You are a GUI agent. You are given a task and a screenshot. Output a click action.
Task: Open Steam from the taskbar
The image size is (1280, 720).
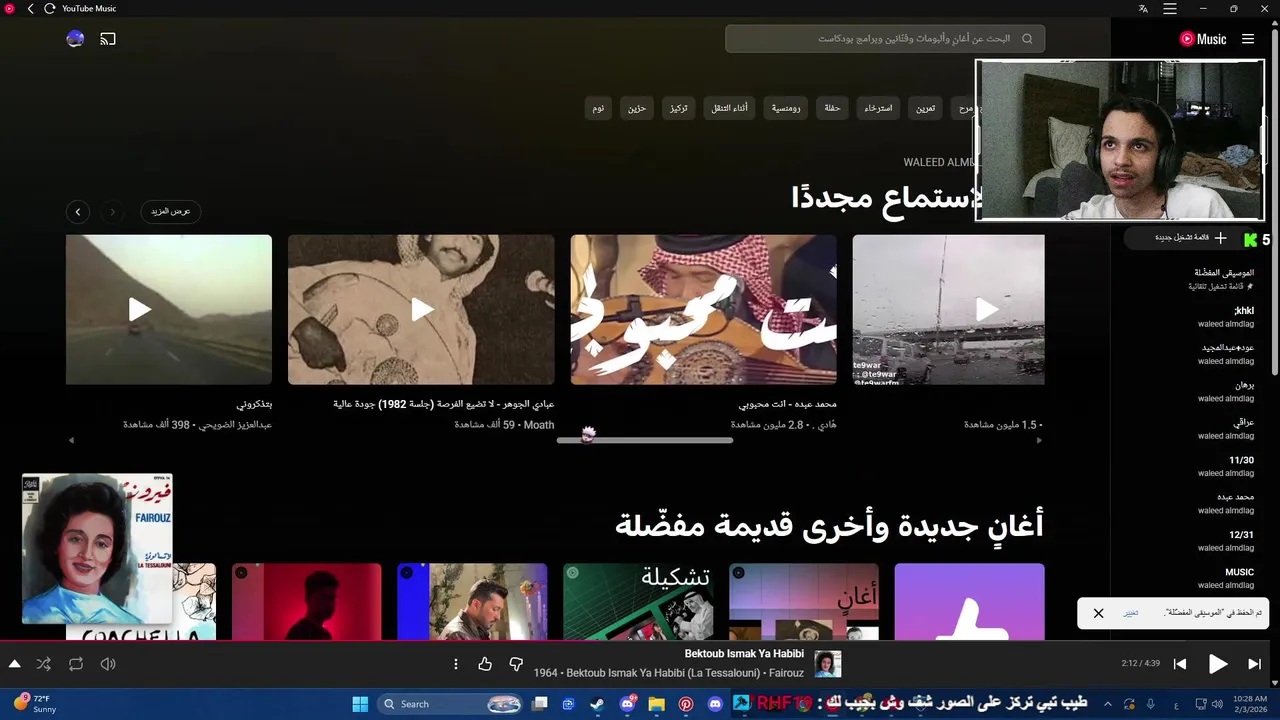tap(597, 704)
